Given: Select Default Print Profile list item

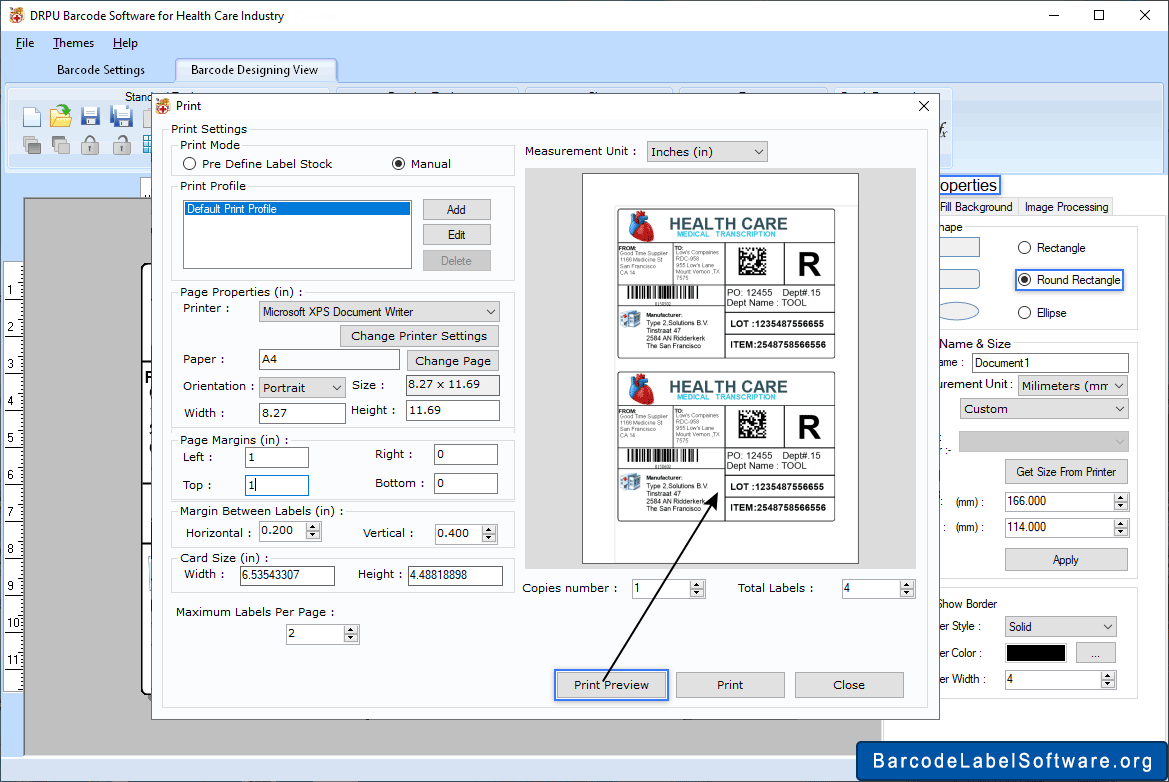Looking at the screenshot, I should (297, 209).
